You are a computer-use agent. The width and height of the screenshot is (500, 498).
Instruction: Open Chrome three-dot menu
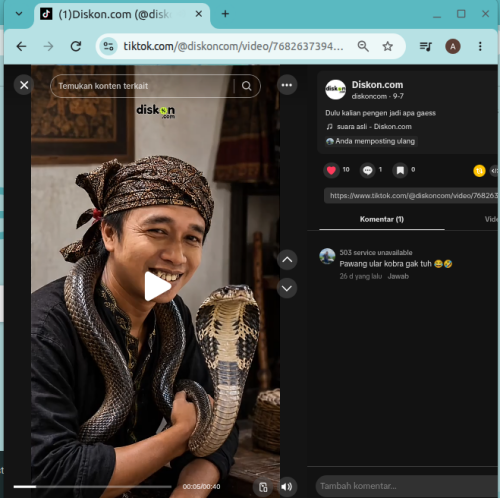pyautogui.click(x=480, y=46)
